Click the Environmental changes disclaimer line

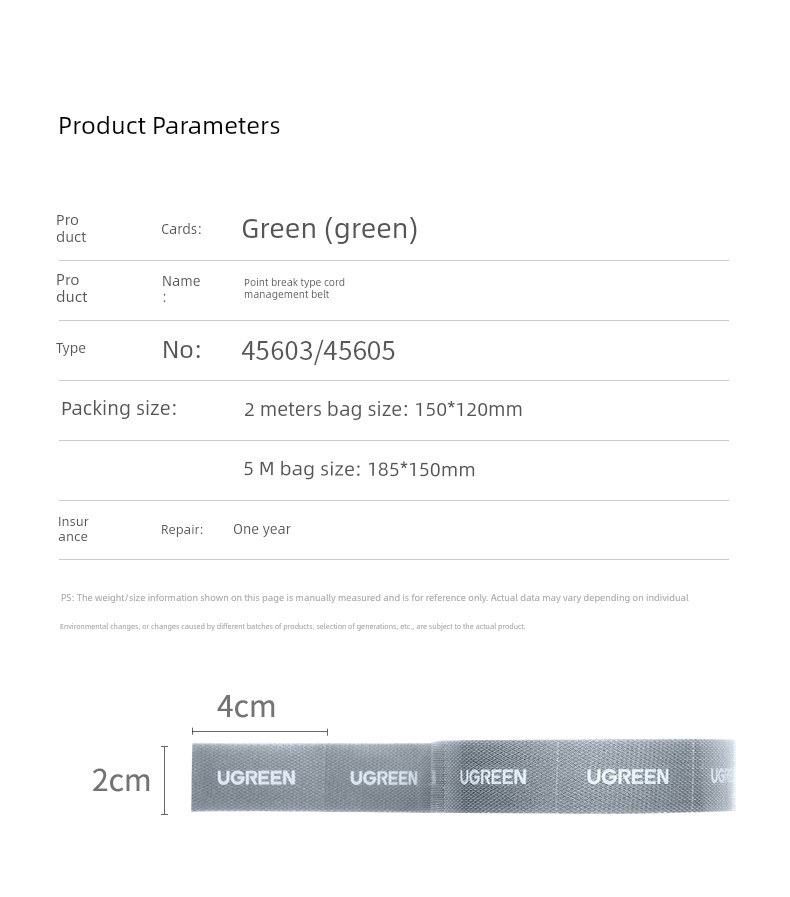click(x=292, y=626)
